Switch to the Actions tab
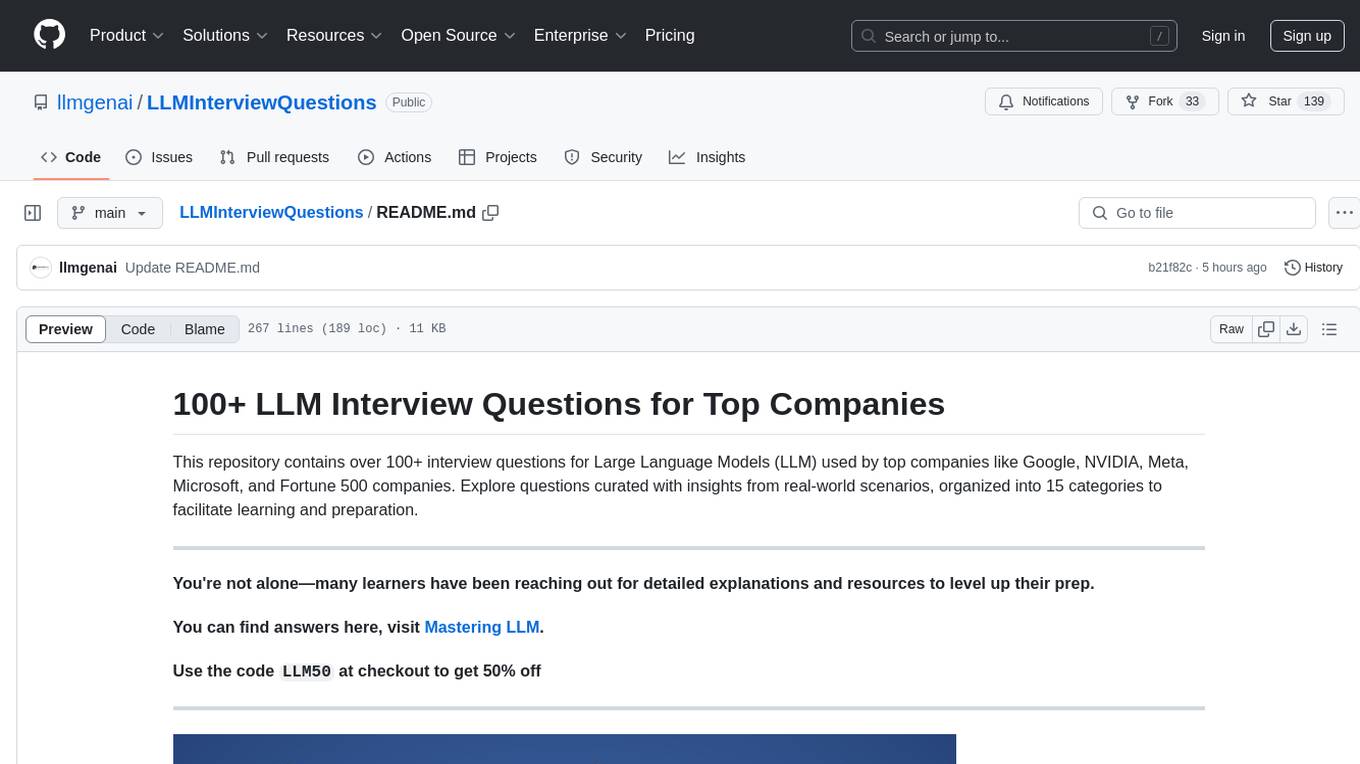The height and width of the screenshot is (764, 1360). tap(395, 157)
